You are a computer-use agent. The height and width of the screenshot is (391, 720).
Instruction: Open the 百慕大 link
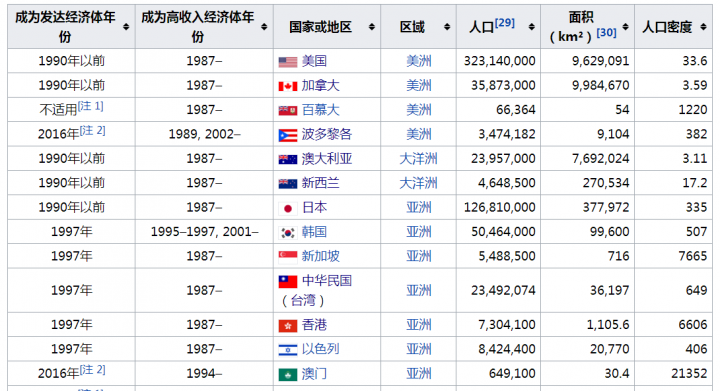(321, 110)
